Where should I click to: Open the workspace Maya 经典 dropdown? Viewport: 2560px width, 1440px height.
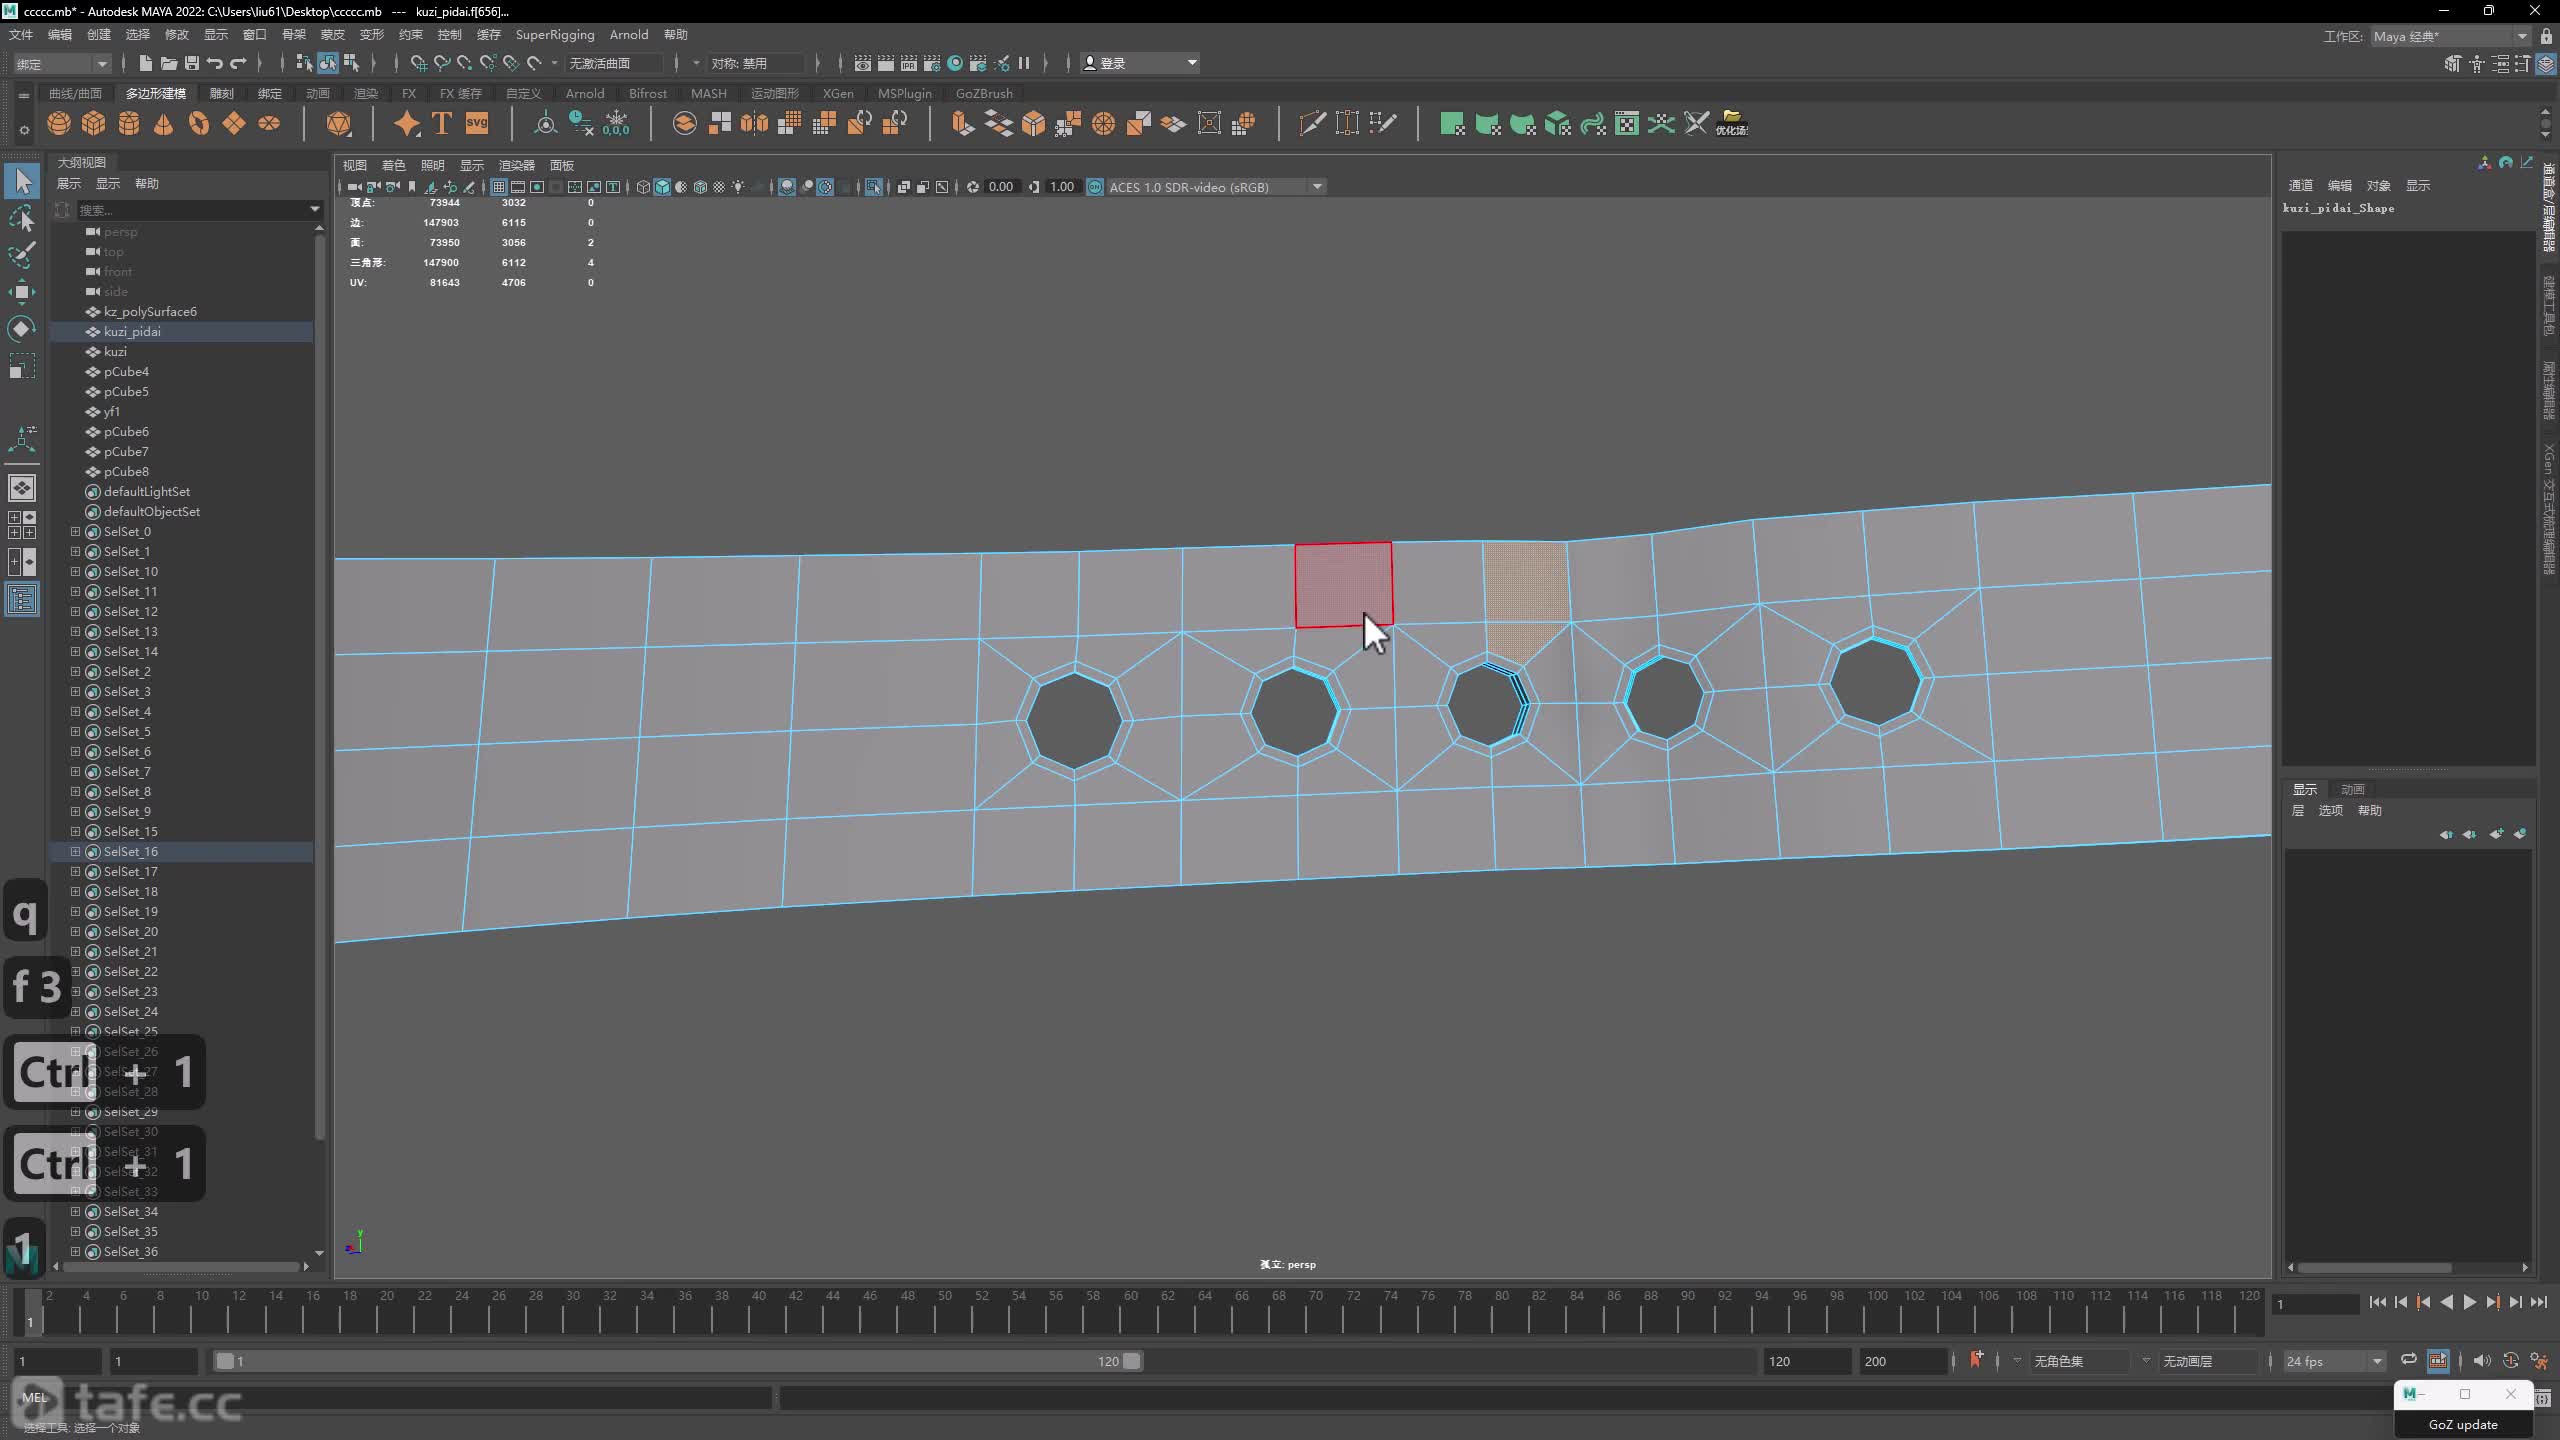[x=2450, y=36]
